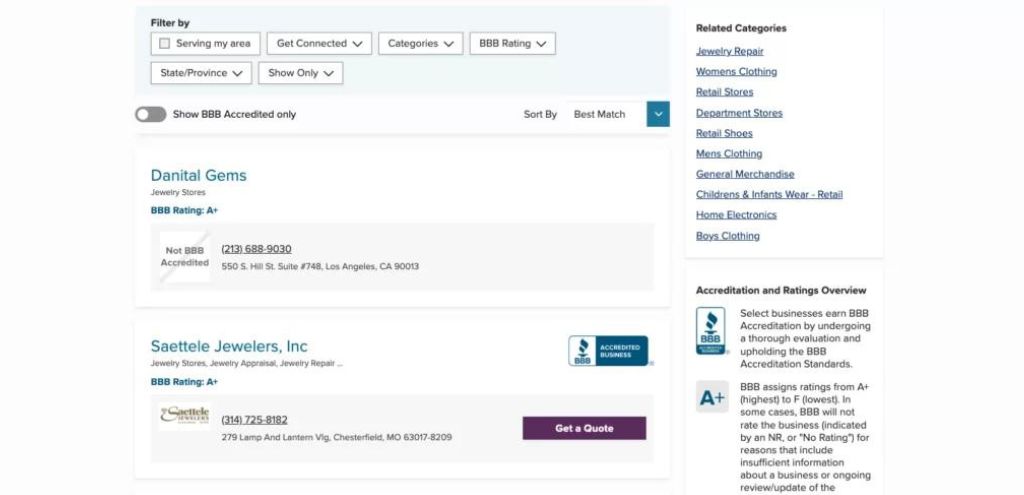Open the General Merchandise related category
The height and width of the screenshot is (495, 1024).
tap(745, 174)
